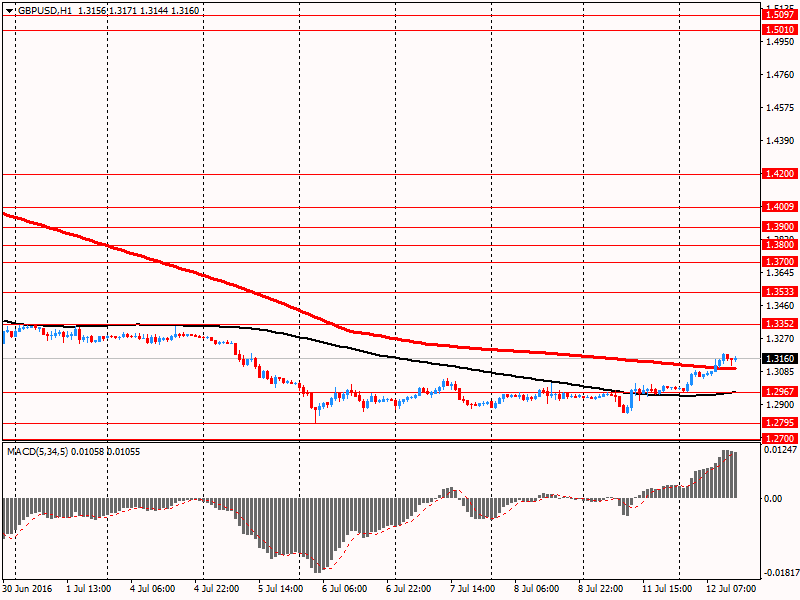Select the 1.2967 support level label
800x600 pixels.
780,392
